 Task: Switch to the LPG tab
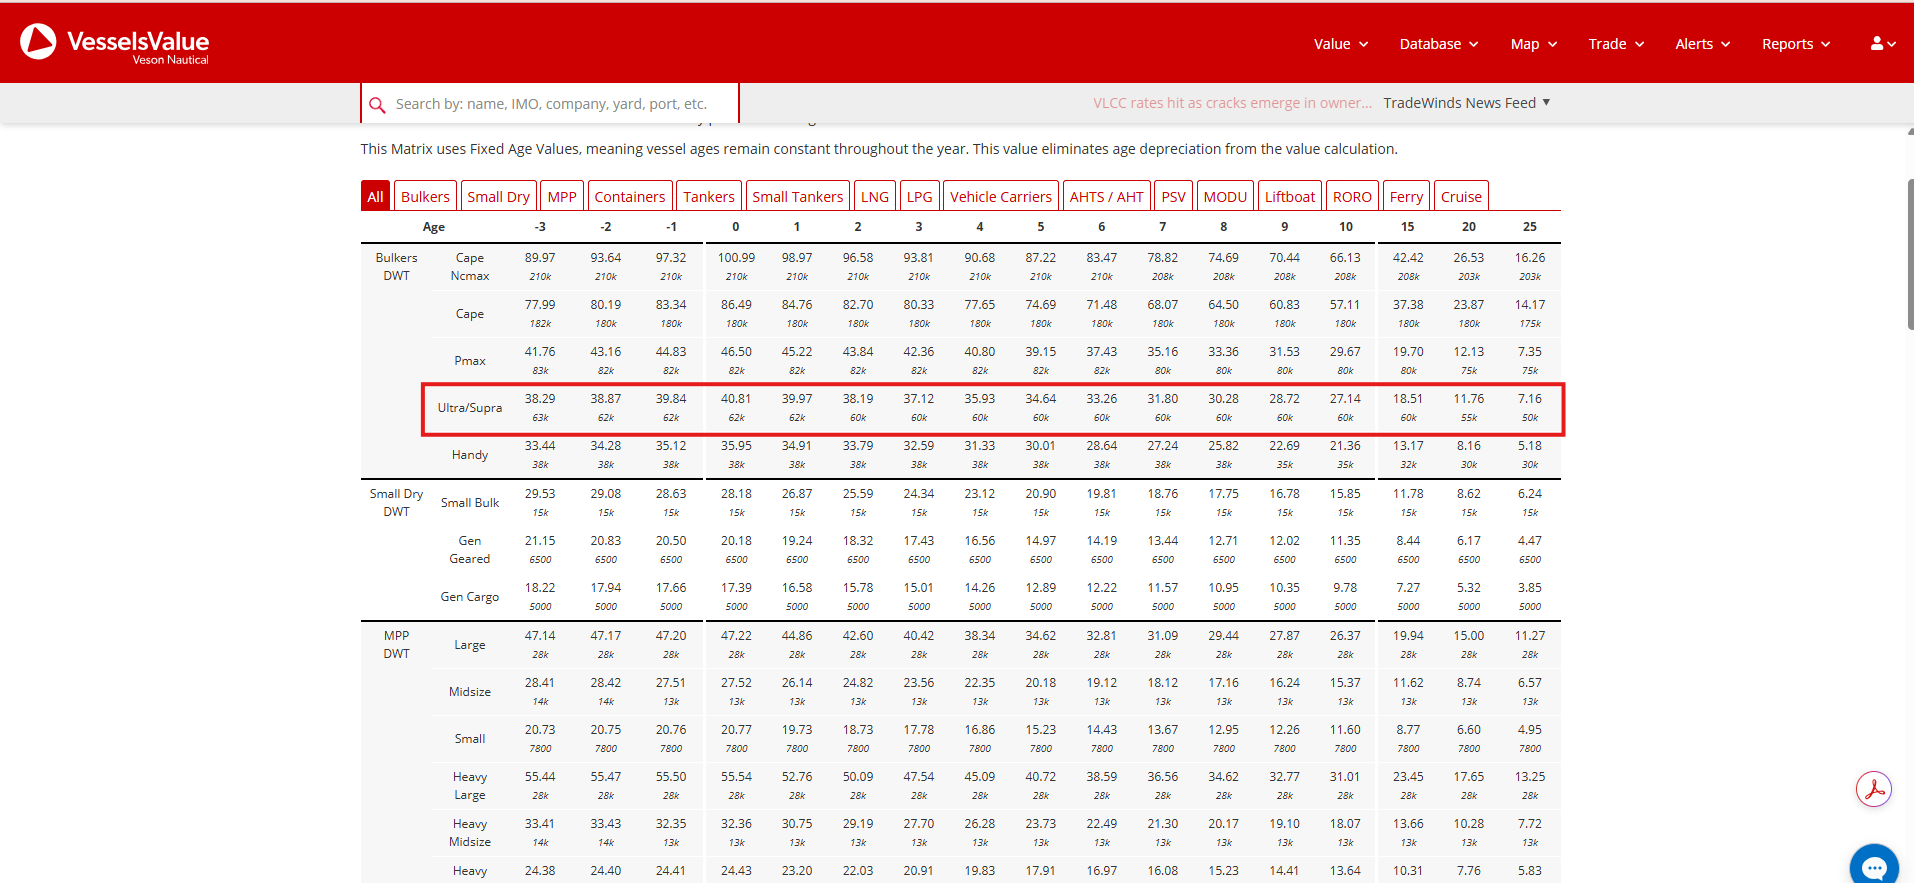point(919,196)
